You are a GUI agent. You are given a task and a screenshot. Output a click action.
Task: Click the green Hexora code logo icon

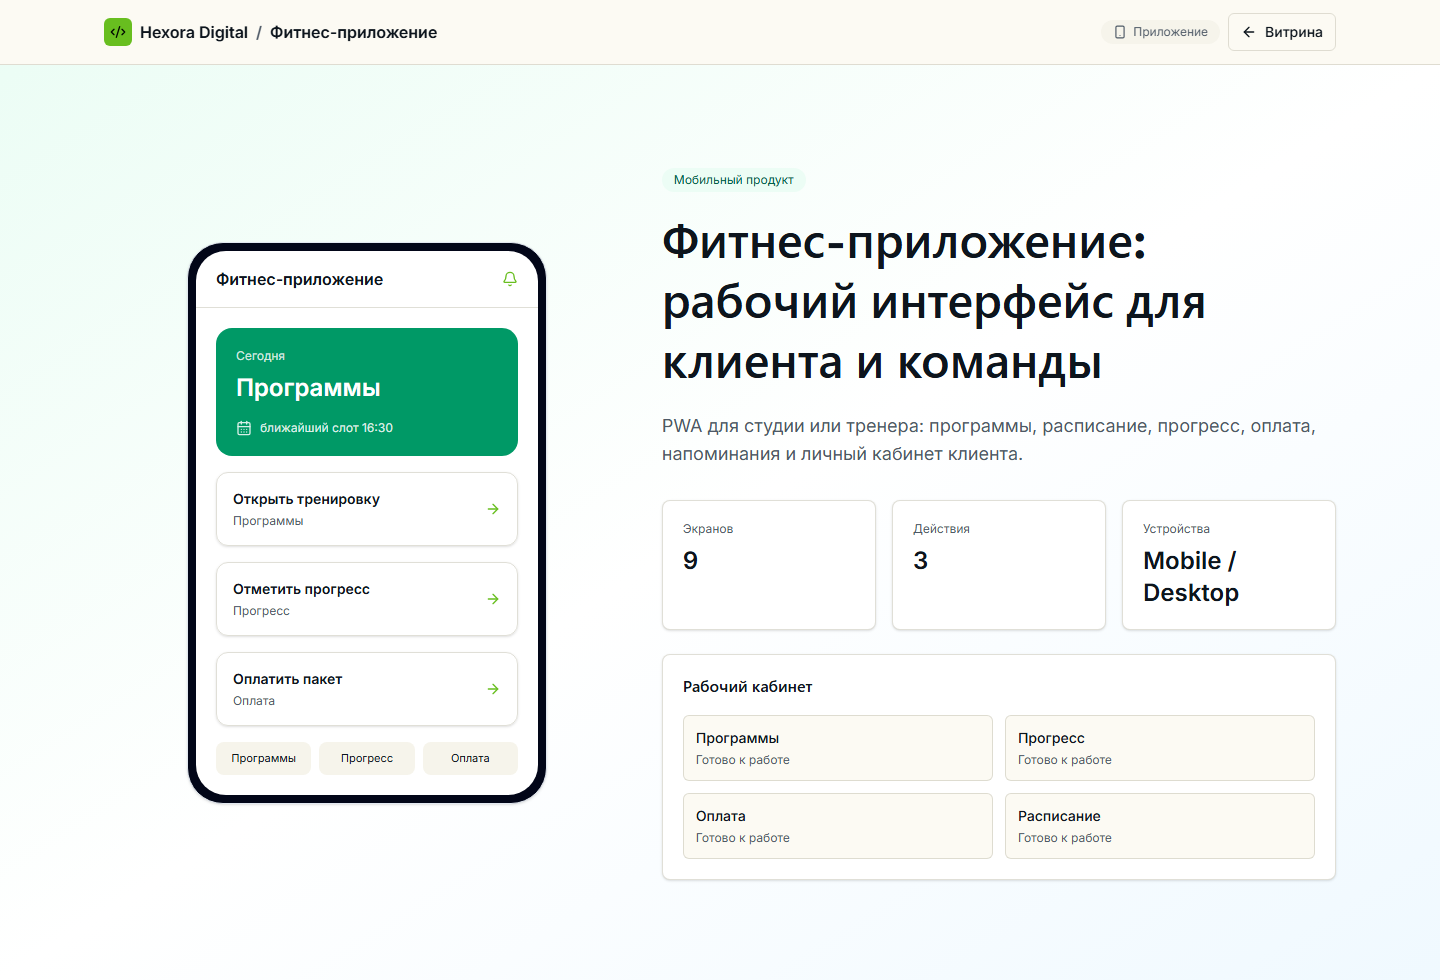click(118, 32)
